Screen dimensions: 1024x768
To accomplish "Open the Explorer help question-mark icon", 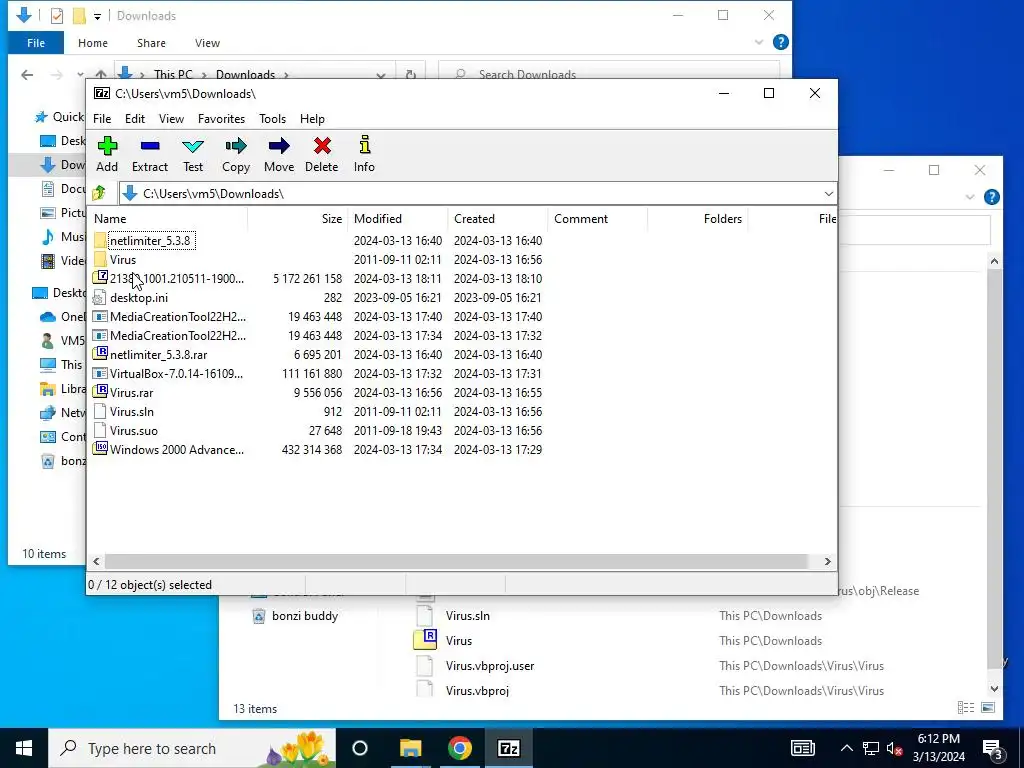I will click(780, 42).
